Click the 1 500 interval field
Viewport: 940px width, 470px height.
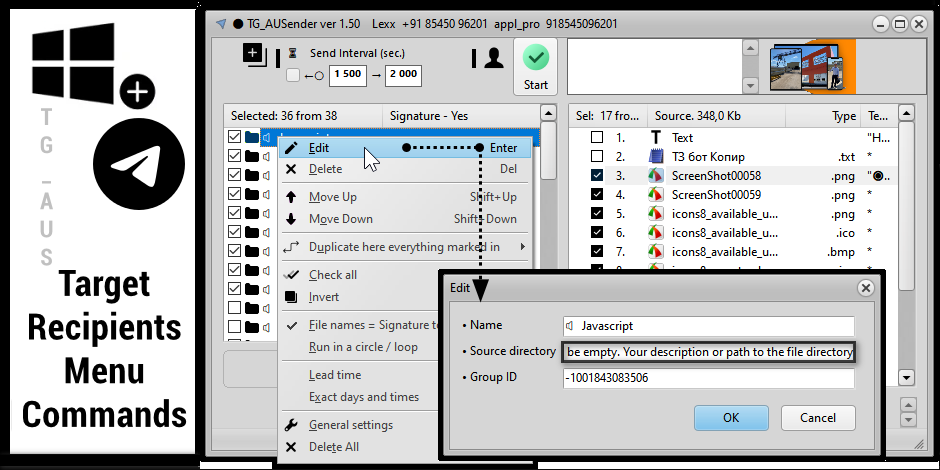pos(348,75)
